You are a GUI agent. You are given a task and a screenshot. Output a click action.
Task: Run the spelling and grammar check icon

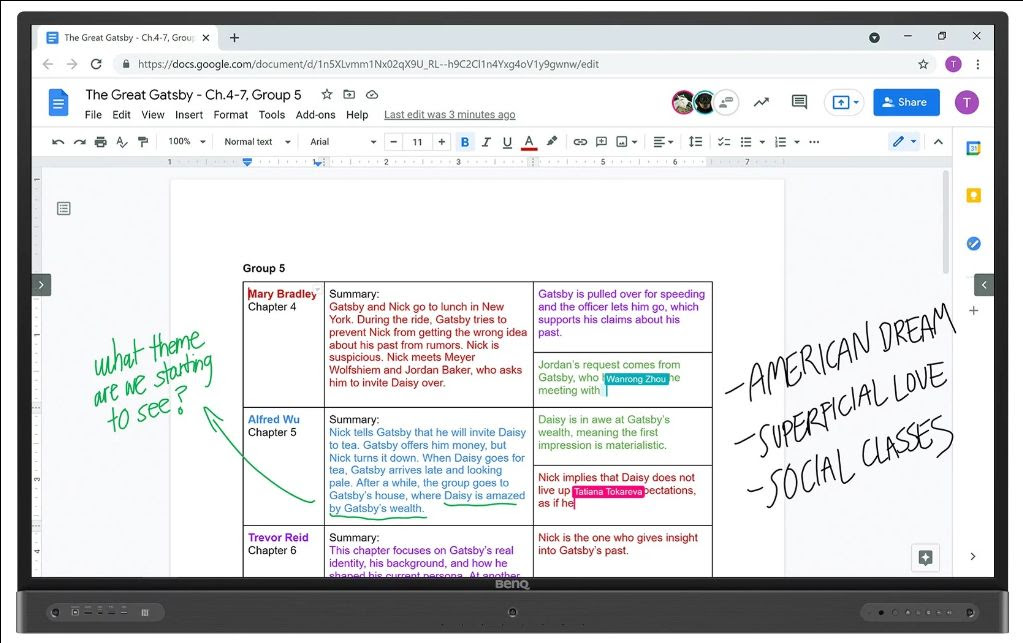pyautogui.click(x=122, y=142)
